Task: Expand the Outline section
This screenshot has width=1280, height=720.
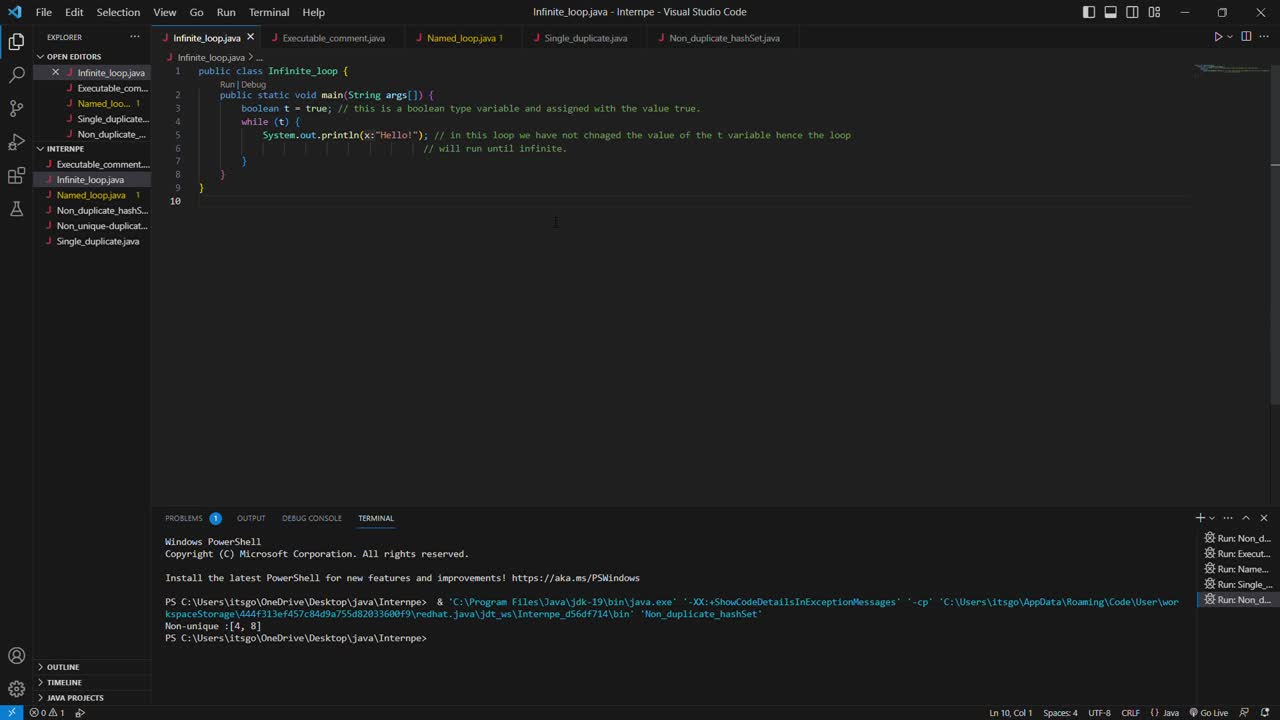Action: pos(63,667)
